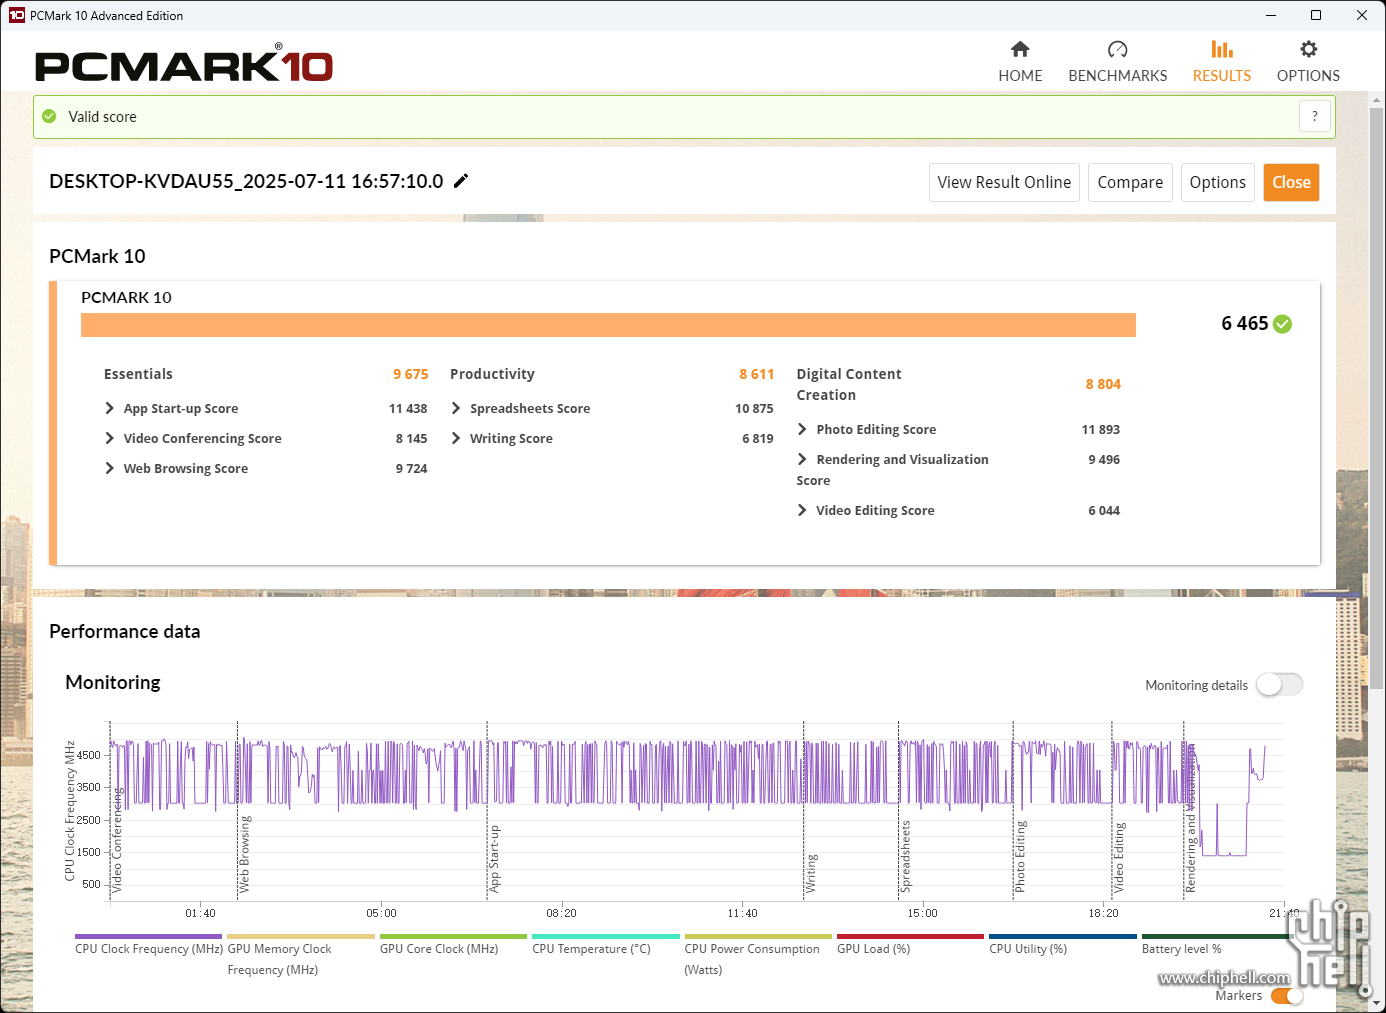Click the vertical scrollbar thumb
Screen dimensions: 1386x1013
click(x=1377, y=398)
